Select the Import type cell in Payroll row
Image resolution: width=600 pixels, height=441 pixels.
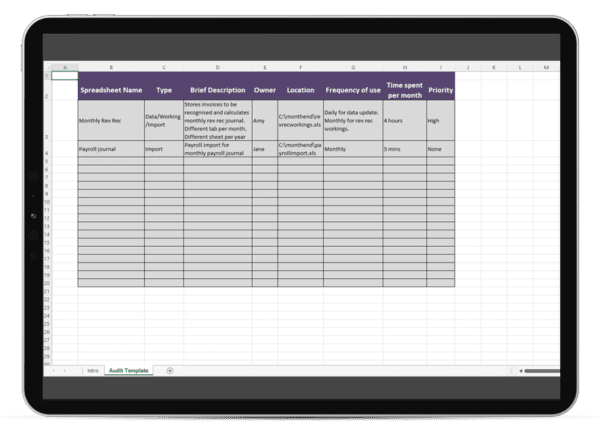click(164, 149)
